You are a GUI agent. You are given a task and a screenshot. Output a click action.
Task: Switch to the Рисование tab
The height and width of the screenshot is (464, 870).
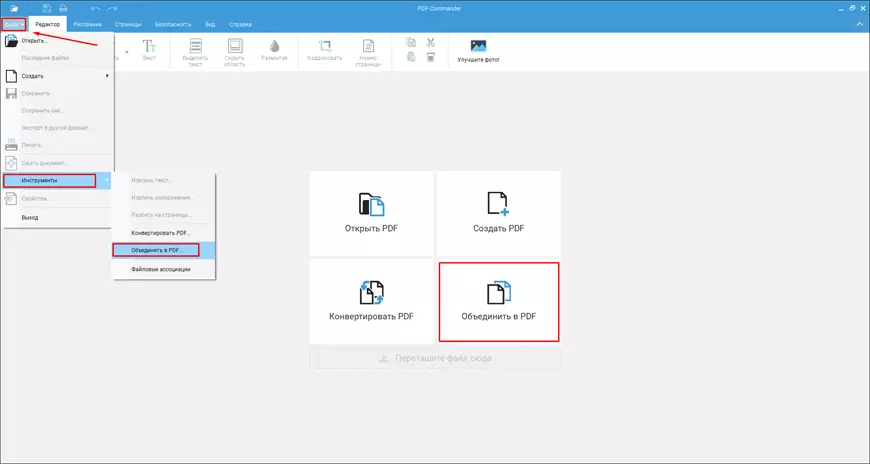[x=88, y=24]
